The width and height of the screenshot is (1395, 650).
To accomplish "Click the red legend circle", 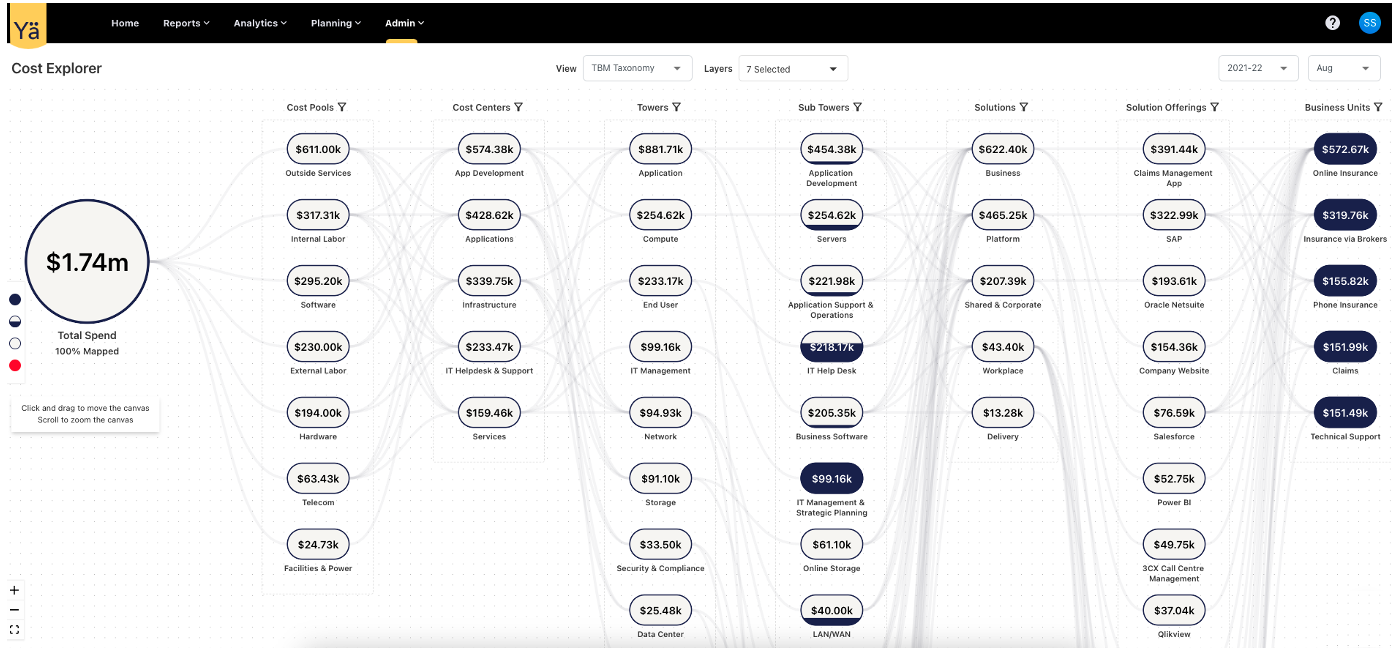I will pos(15,365).
